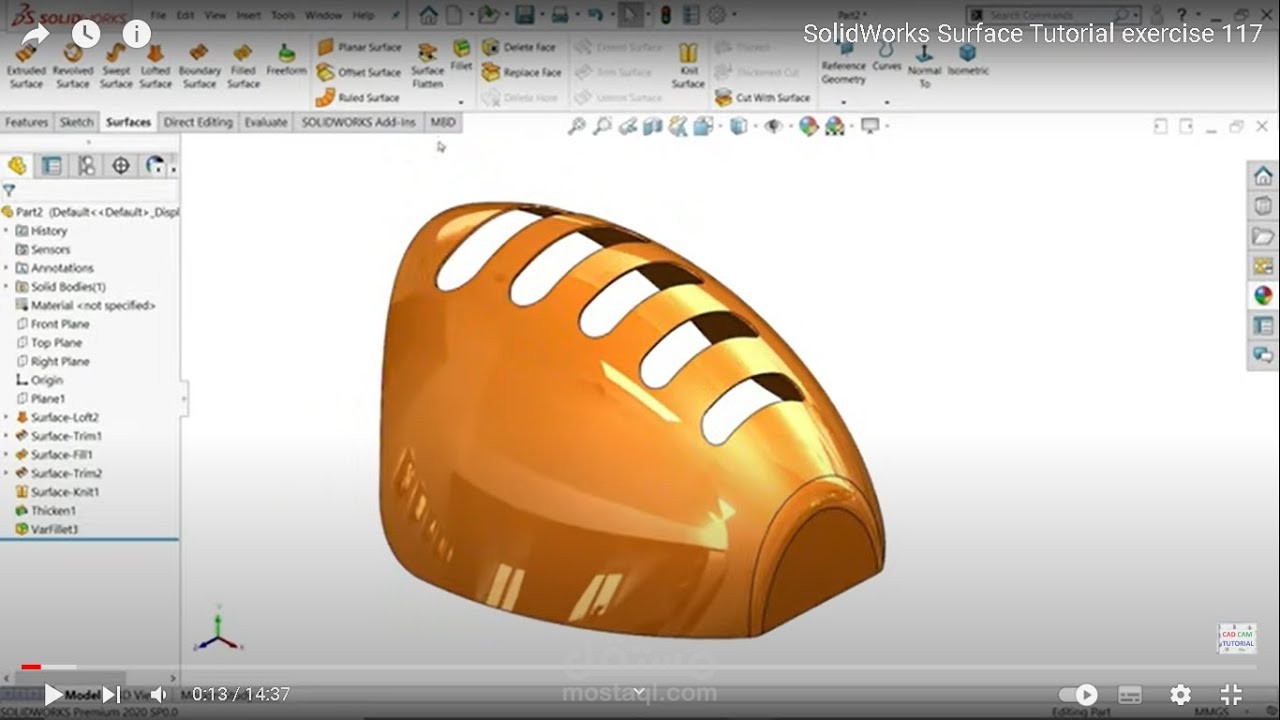1280x720 pixels.
Task: Click the SolidWorks Home icon in toolbar
Action: click(429, 15)
